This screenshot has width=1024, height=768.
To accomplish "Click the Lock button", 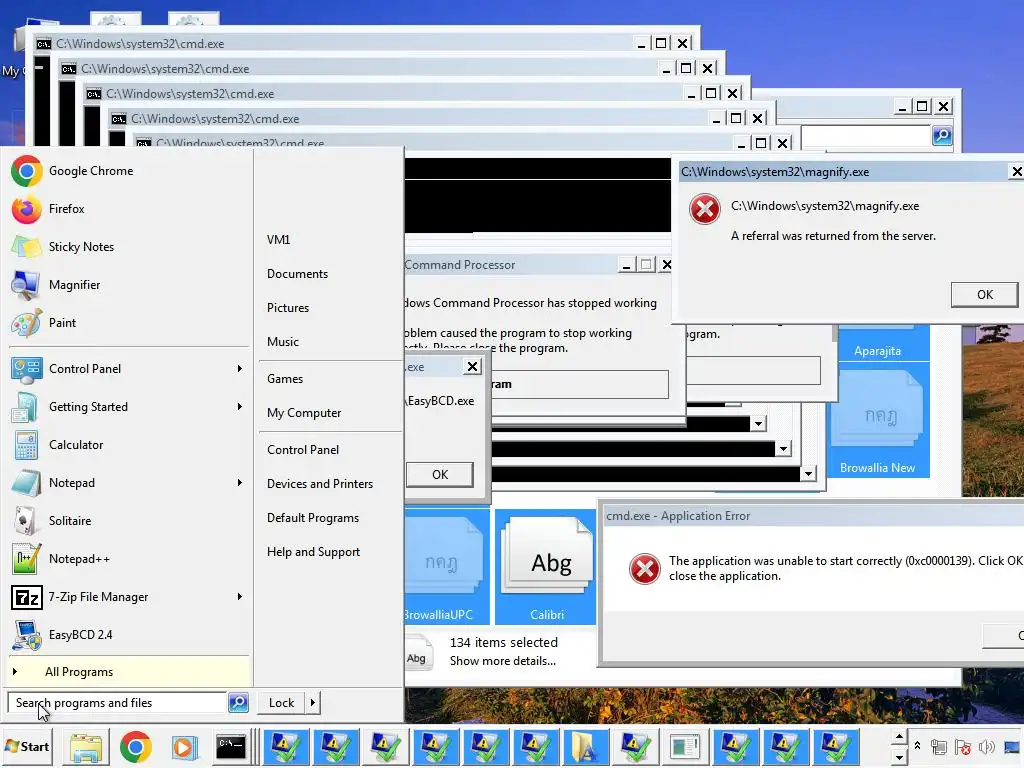I will pyautogui.click(x=281, y=703).
